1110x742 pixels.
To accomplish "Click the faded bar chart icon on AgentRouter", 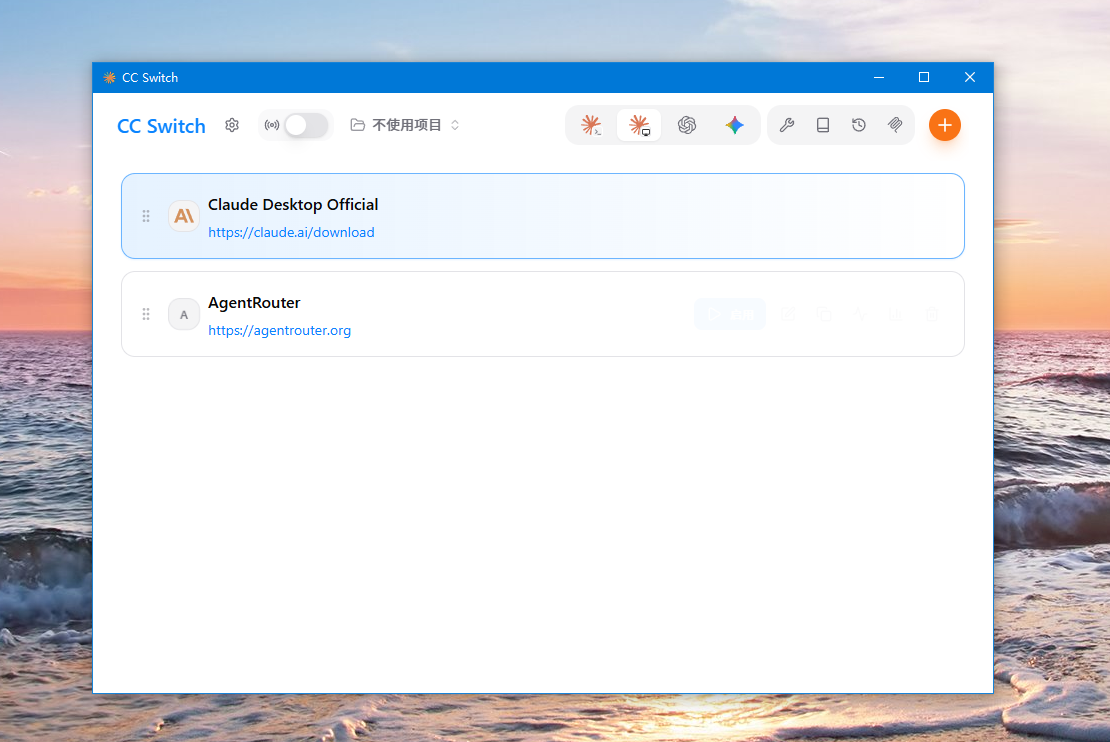I will [x=896, y=314].
